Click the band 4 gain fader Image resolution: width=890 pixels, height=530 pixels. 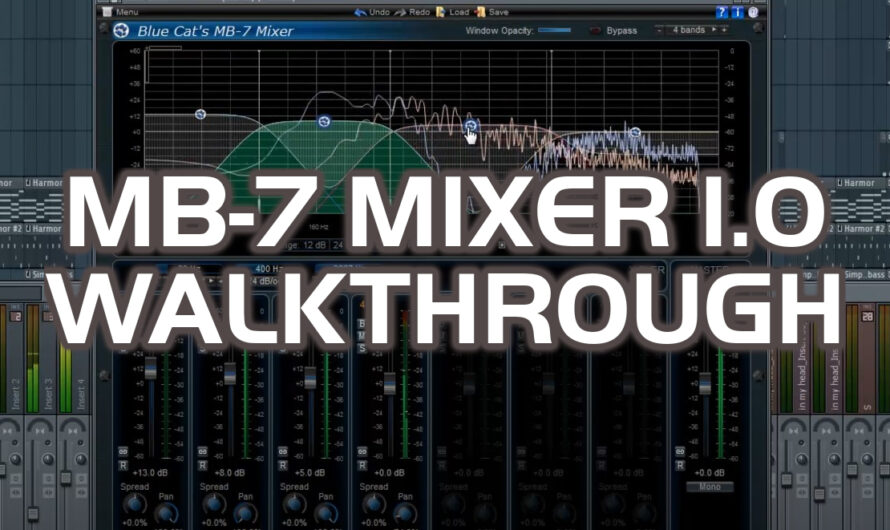tap(389, 384)
